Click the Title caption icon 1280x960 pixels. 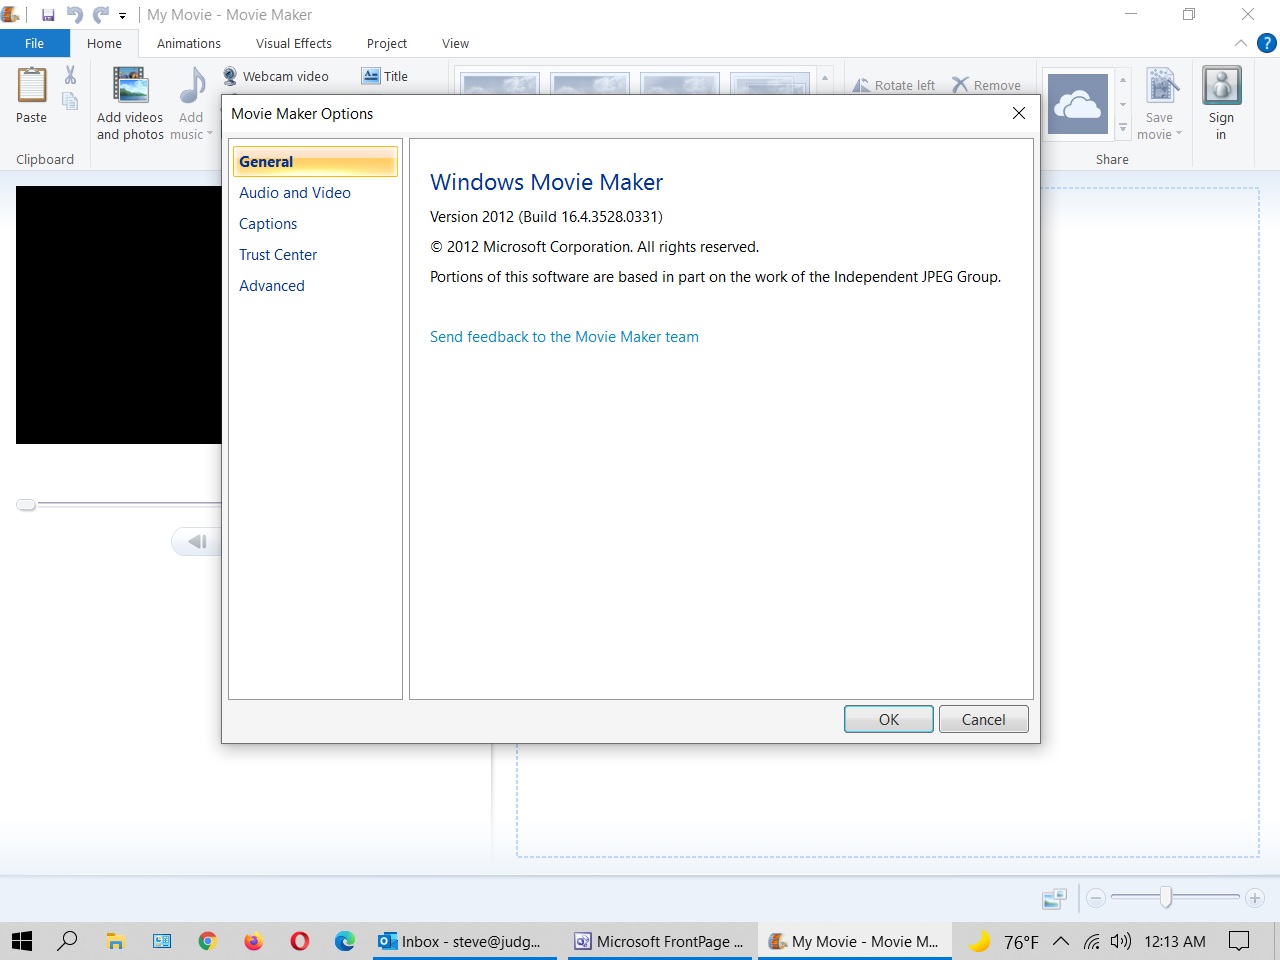pyautogui.click(x=371, y=76)
